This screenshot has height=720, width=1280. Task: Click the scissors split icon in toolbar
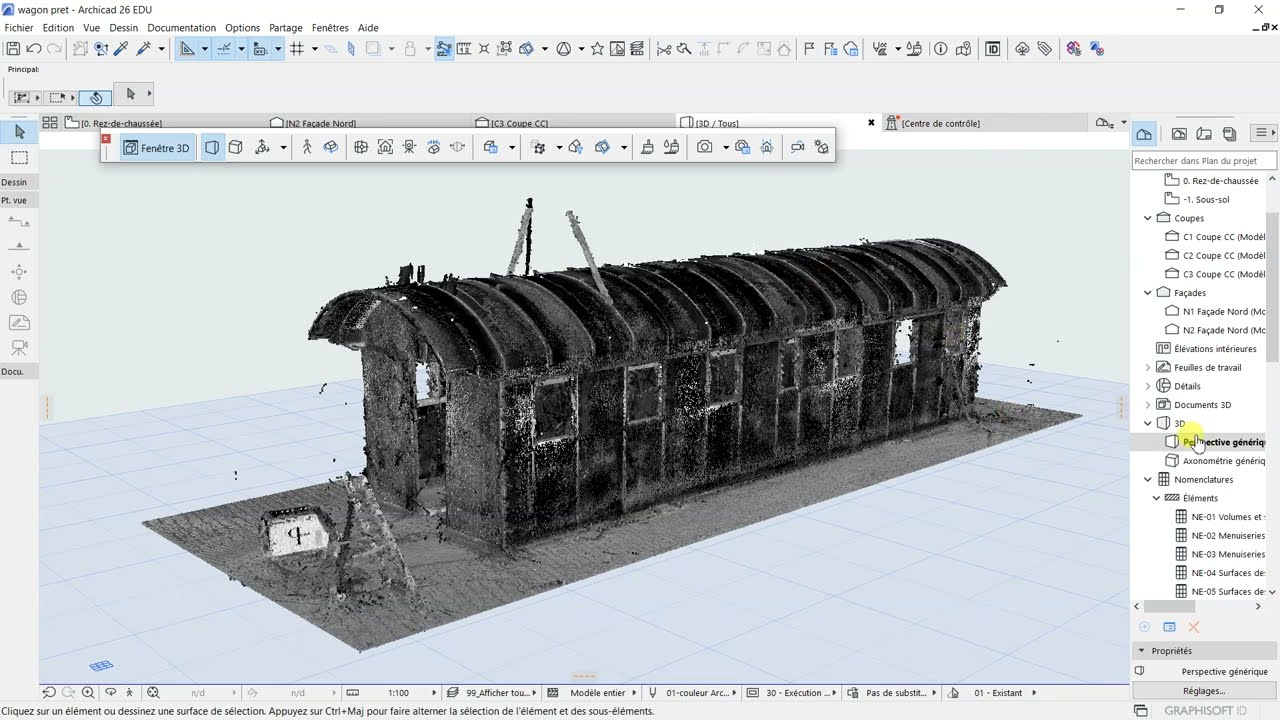click(x=663, y=48)
